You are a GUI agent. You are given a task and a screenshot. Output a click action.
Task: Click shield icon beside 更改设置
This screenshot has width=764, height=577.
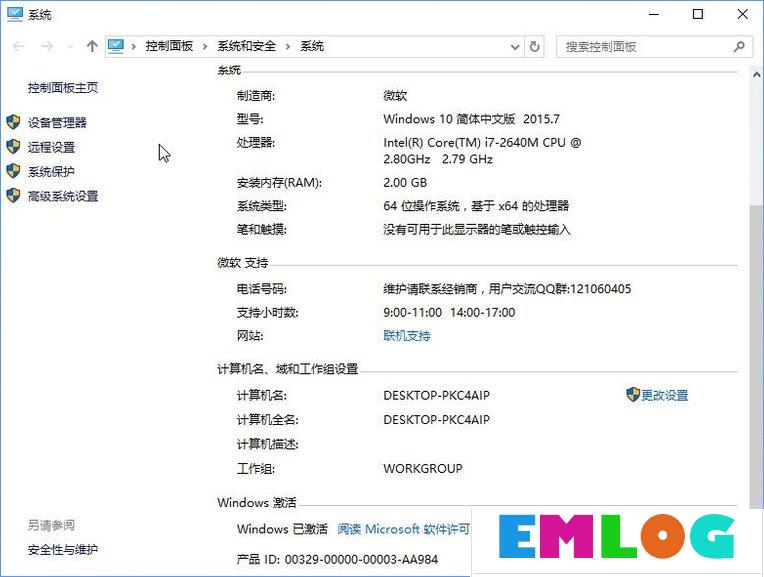(632, 394)
